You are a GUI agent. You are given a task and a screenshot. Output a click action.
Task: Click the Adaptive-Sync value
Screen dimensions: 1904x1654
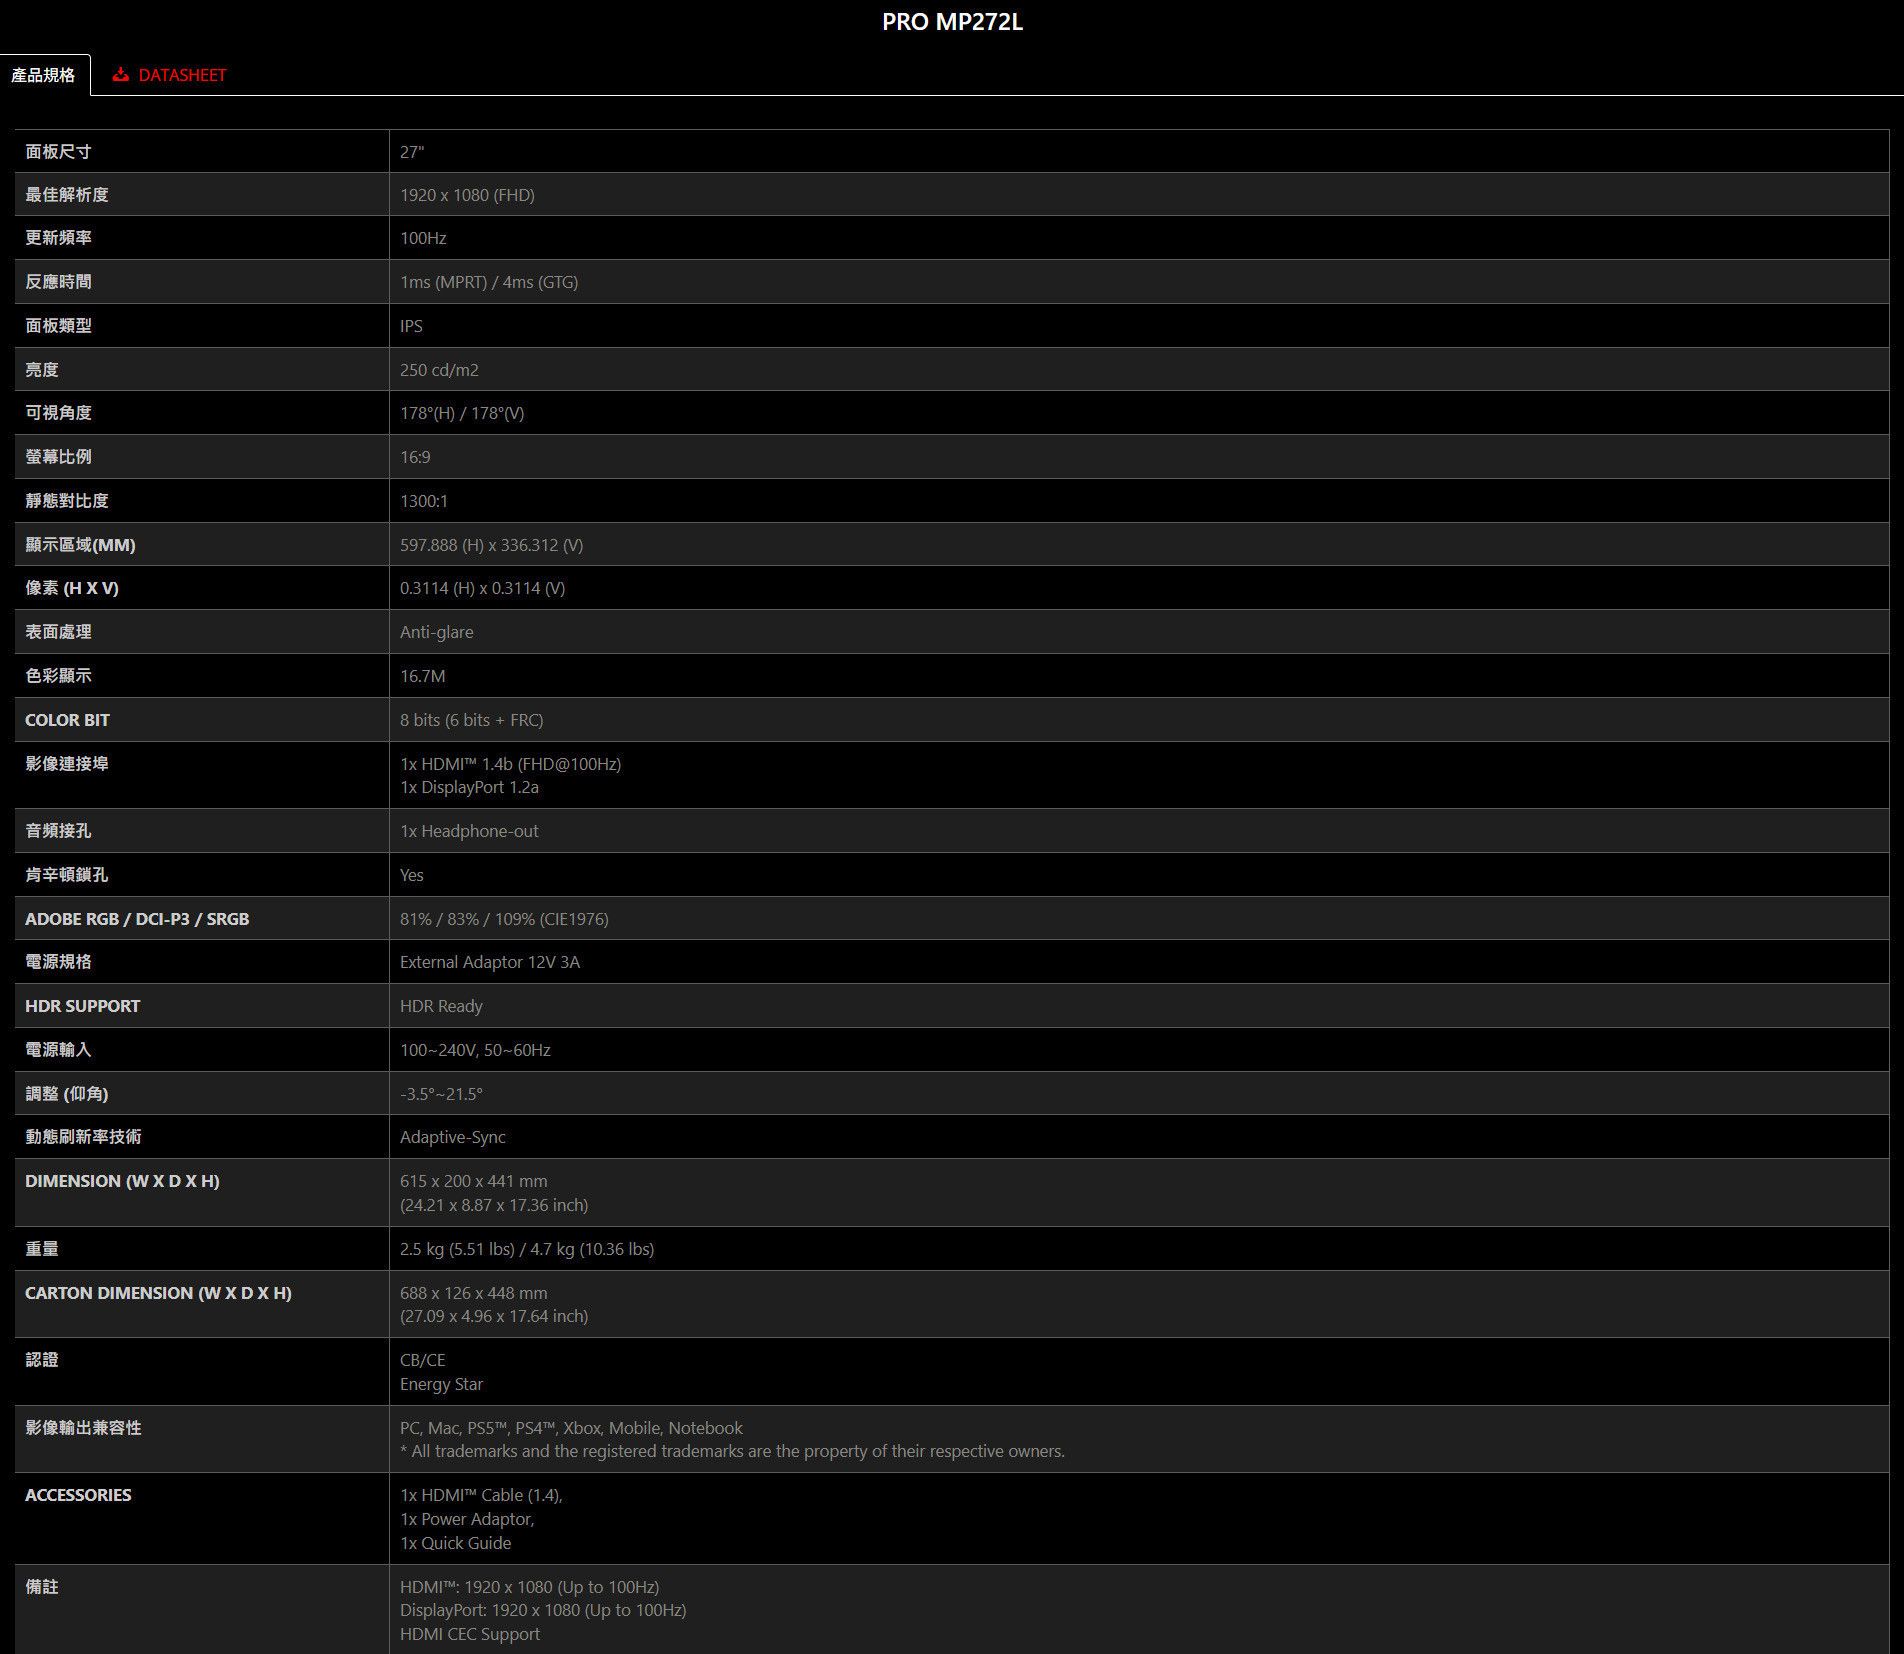(x=453, y=1137)
